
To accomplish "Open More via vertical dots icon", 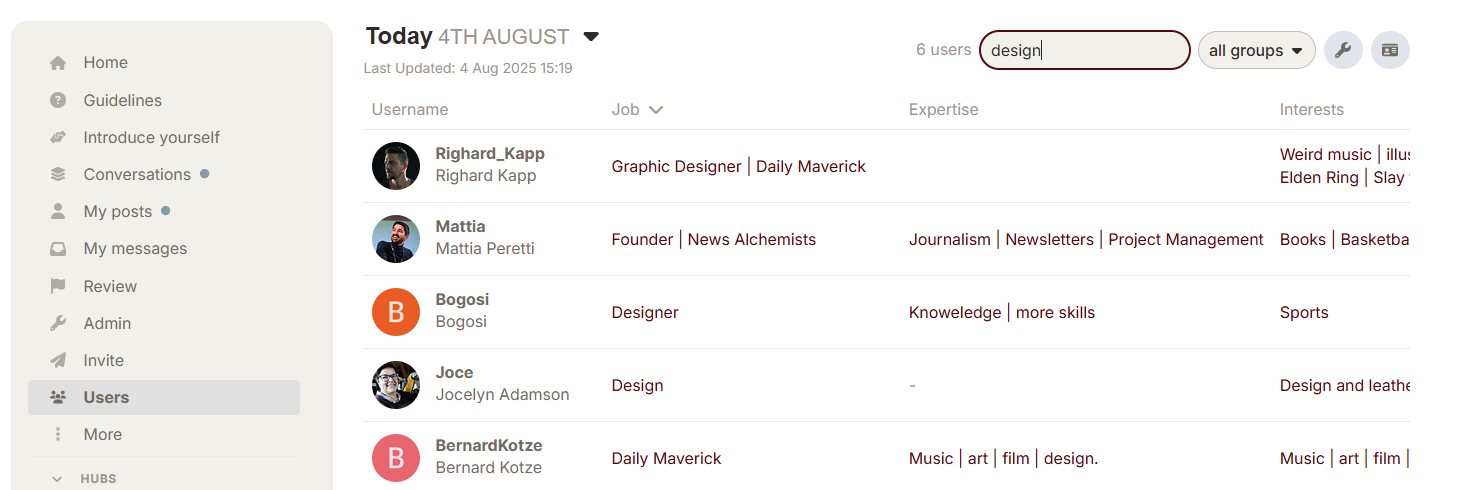I will (58, 434).
